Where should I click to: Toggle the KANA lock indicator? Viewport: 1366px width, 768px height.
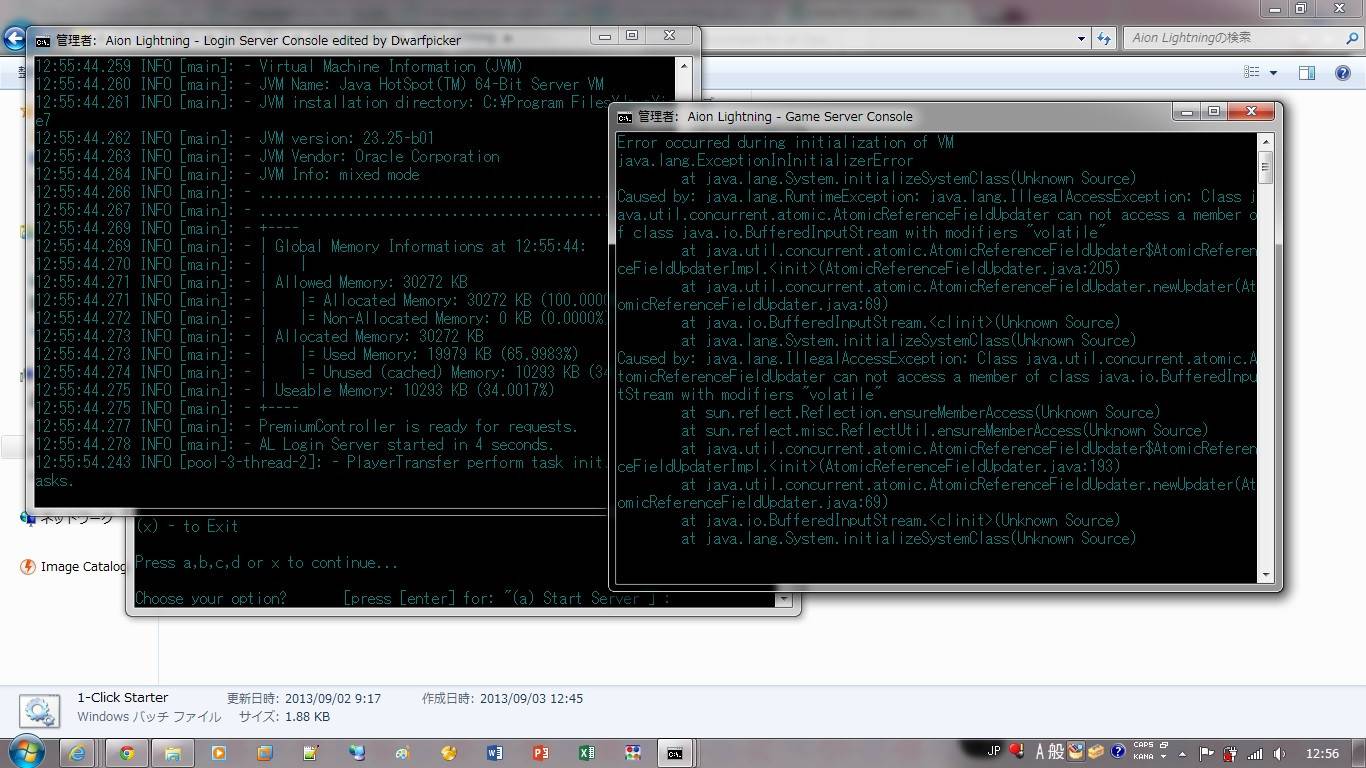coord(1143,757)
